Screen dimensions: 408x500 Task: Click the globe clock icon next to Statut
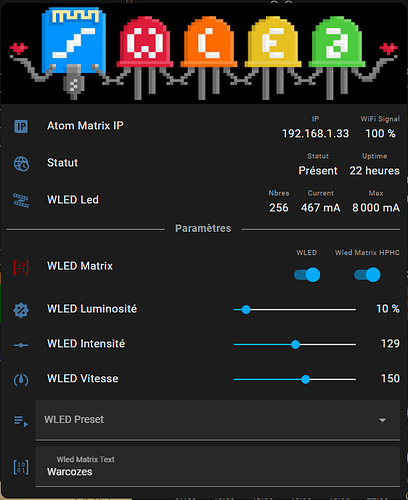(21, 163)
